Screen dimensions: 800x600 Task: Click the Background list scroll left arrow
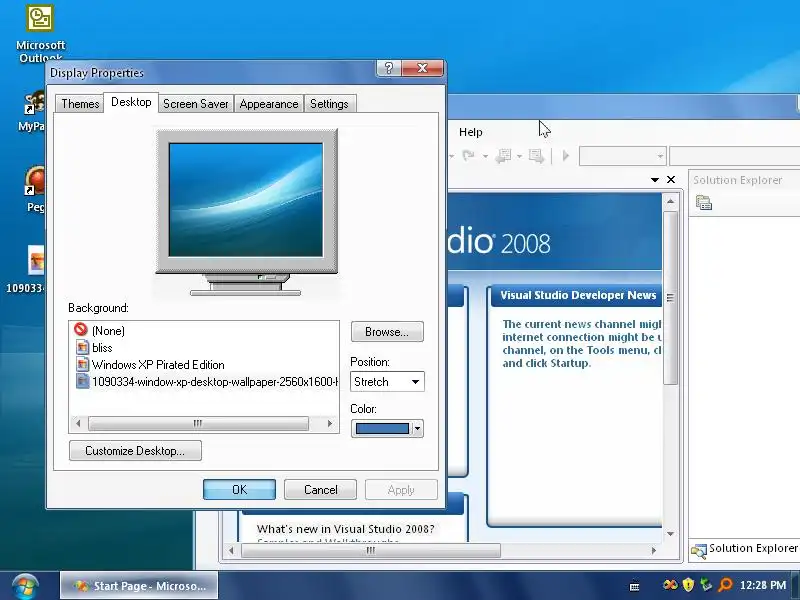78,423
